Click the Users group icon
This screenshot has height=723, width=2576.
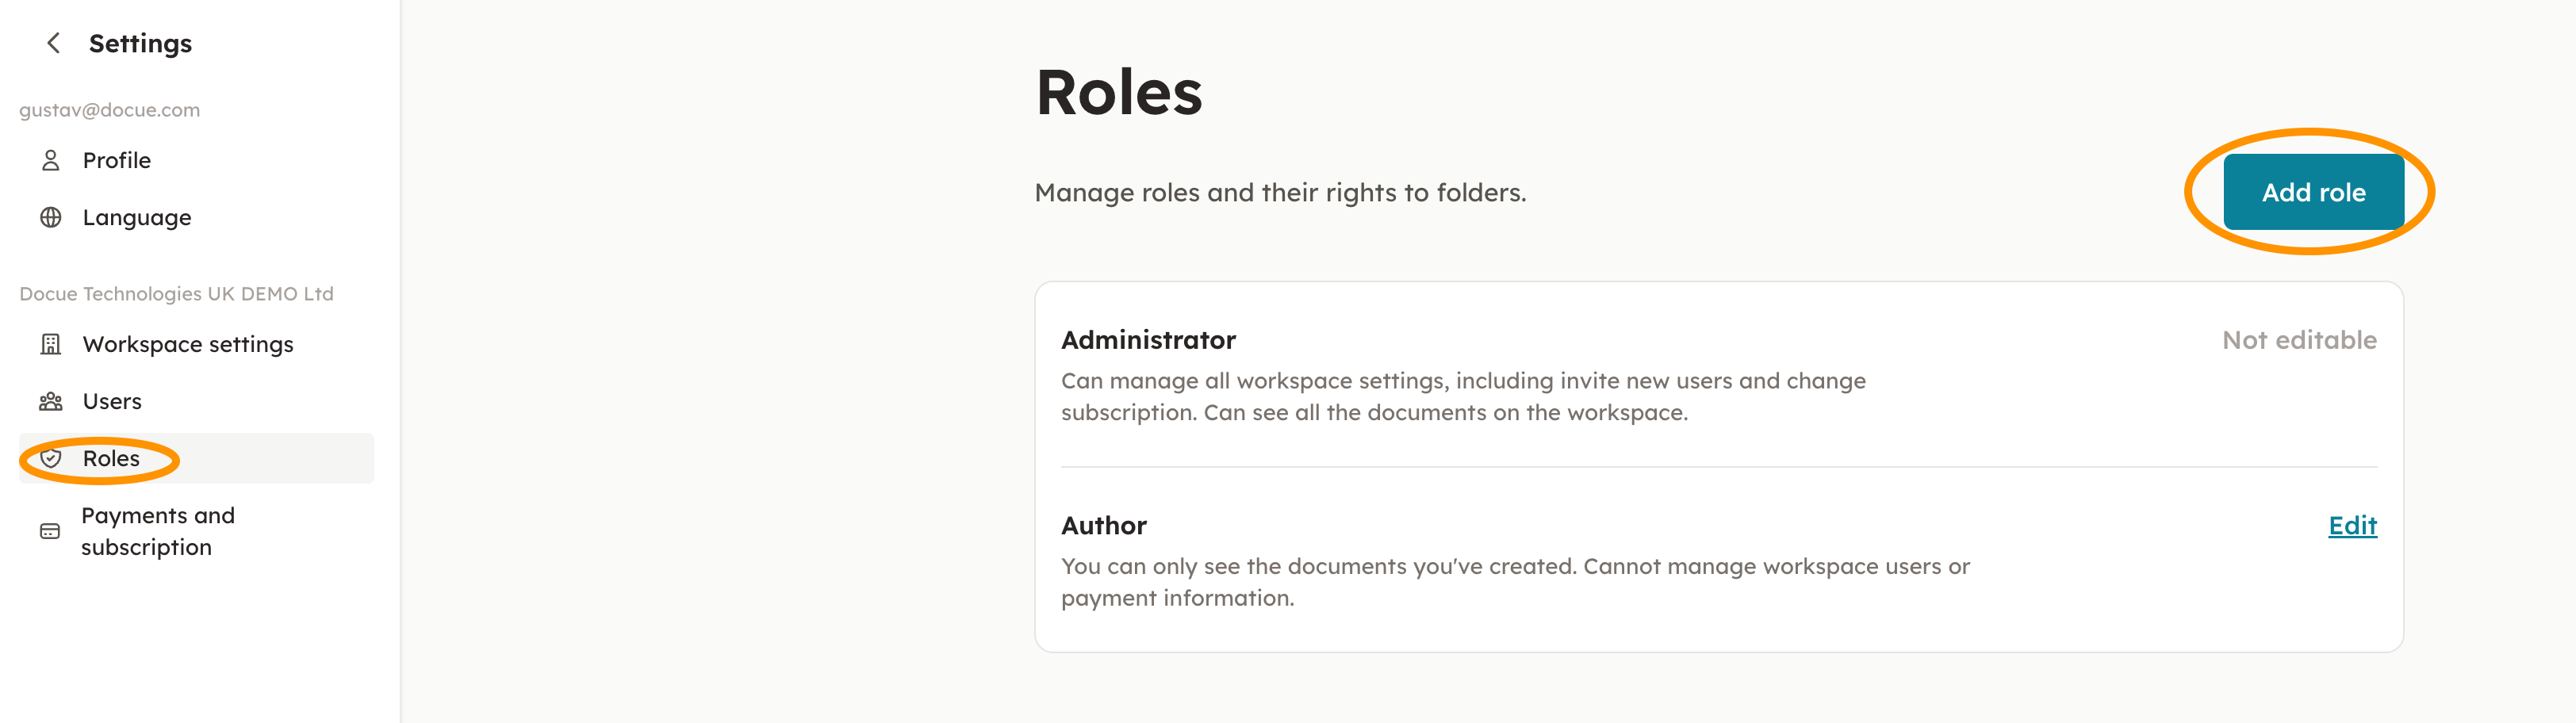pos(51,401)
